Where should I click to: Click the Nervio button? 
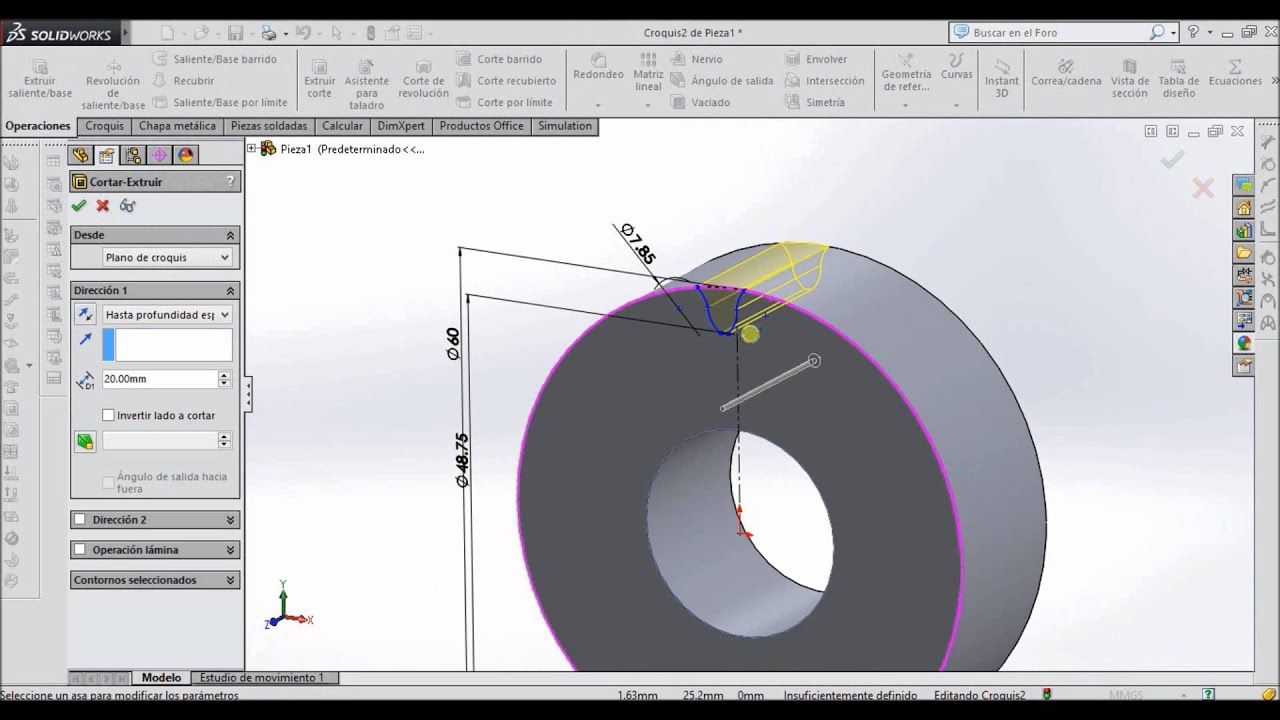(697, 59)
